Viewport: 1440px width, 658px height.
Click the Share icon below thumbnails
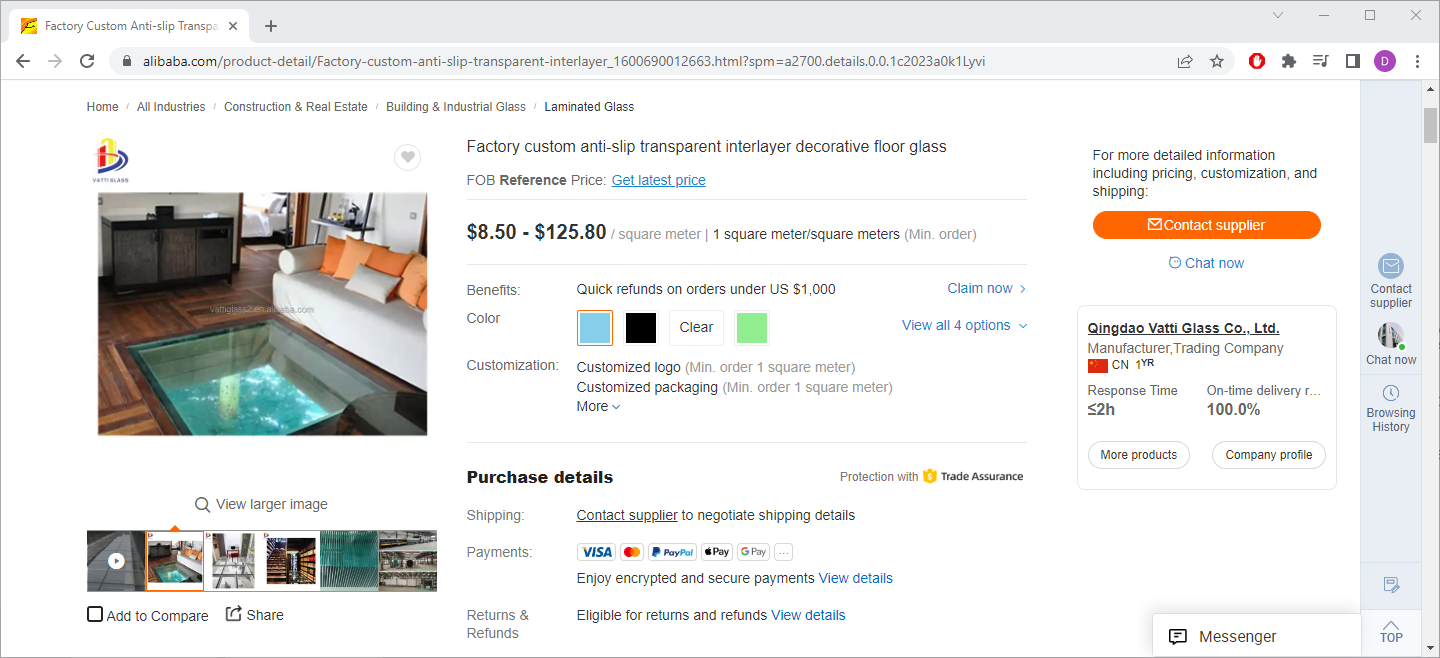tap(234, 614)
